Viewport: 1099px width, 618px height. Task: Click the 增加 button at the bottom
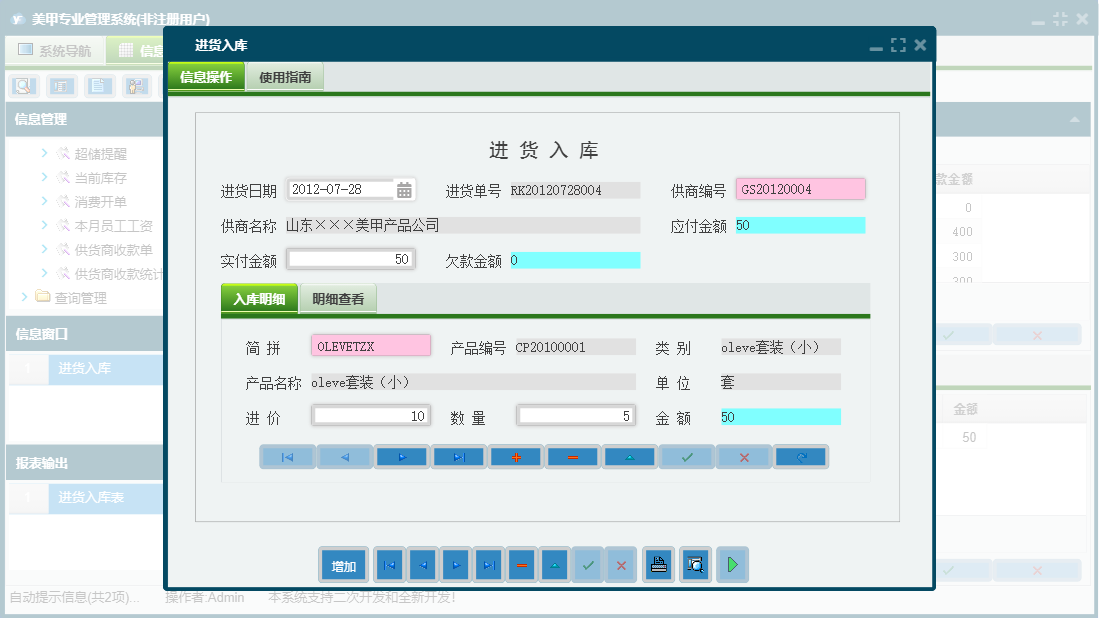[x=342, y=565]
